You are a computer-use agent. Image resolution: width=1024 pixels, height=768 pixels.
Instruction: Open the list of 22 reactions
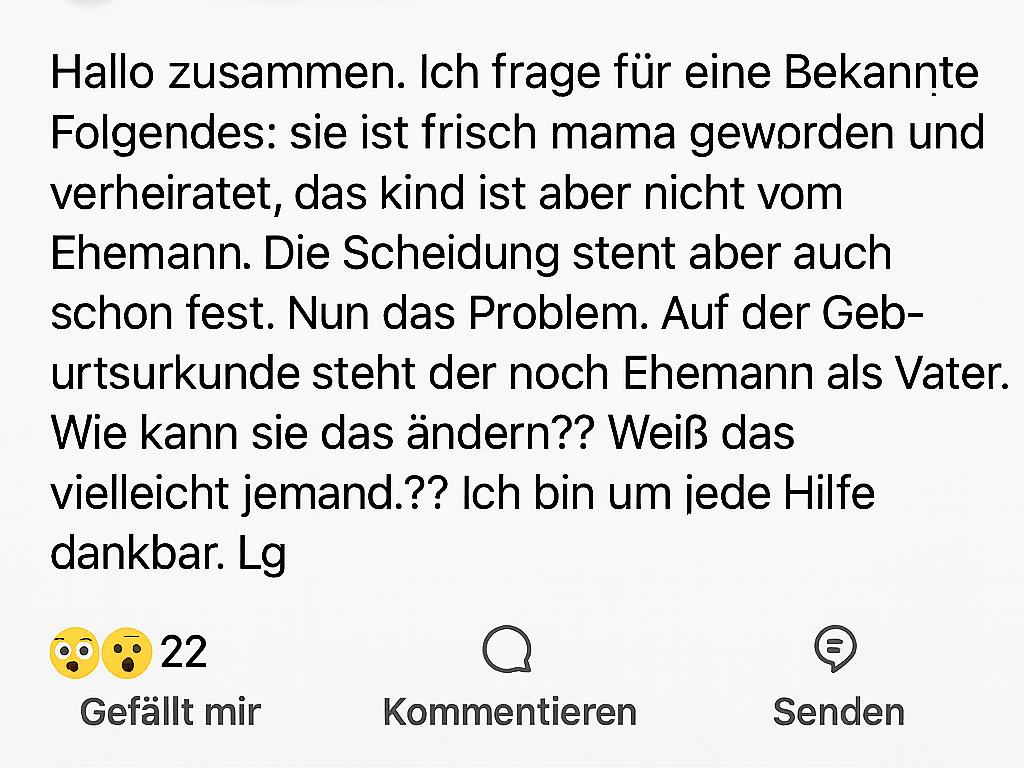coord(184,653)
